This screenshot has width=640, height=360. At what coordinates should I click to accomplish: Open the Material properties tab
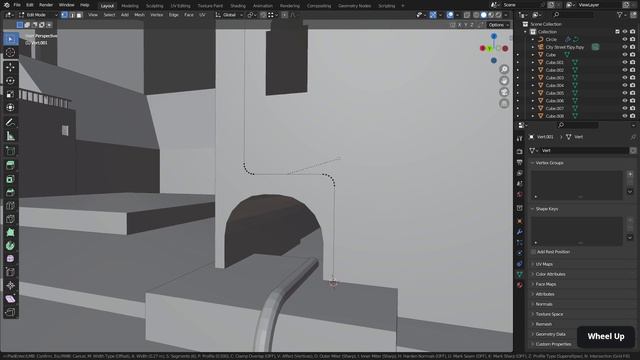[520, 285]
